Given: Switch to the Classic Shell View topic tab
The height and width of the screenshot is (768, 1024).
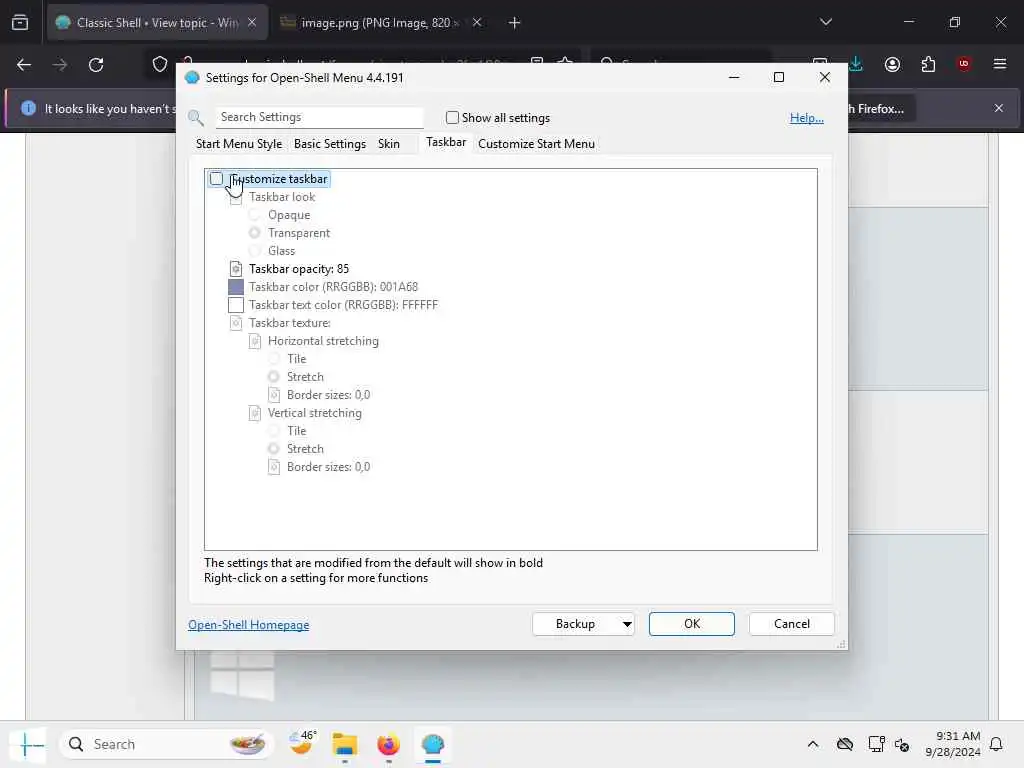Looking at the screenshot, I should pos(157,23).
